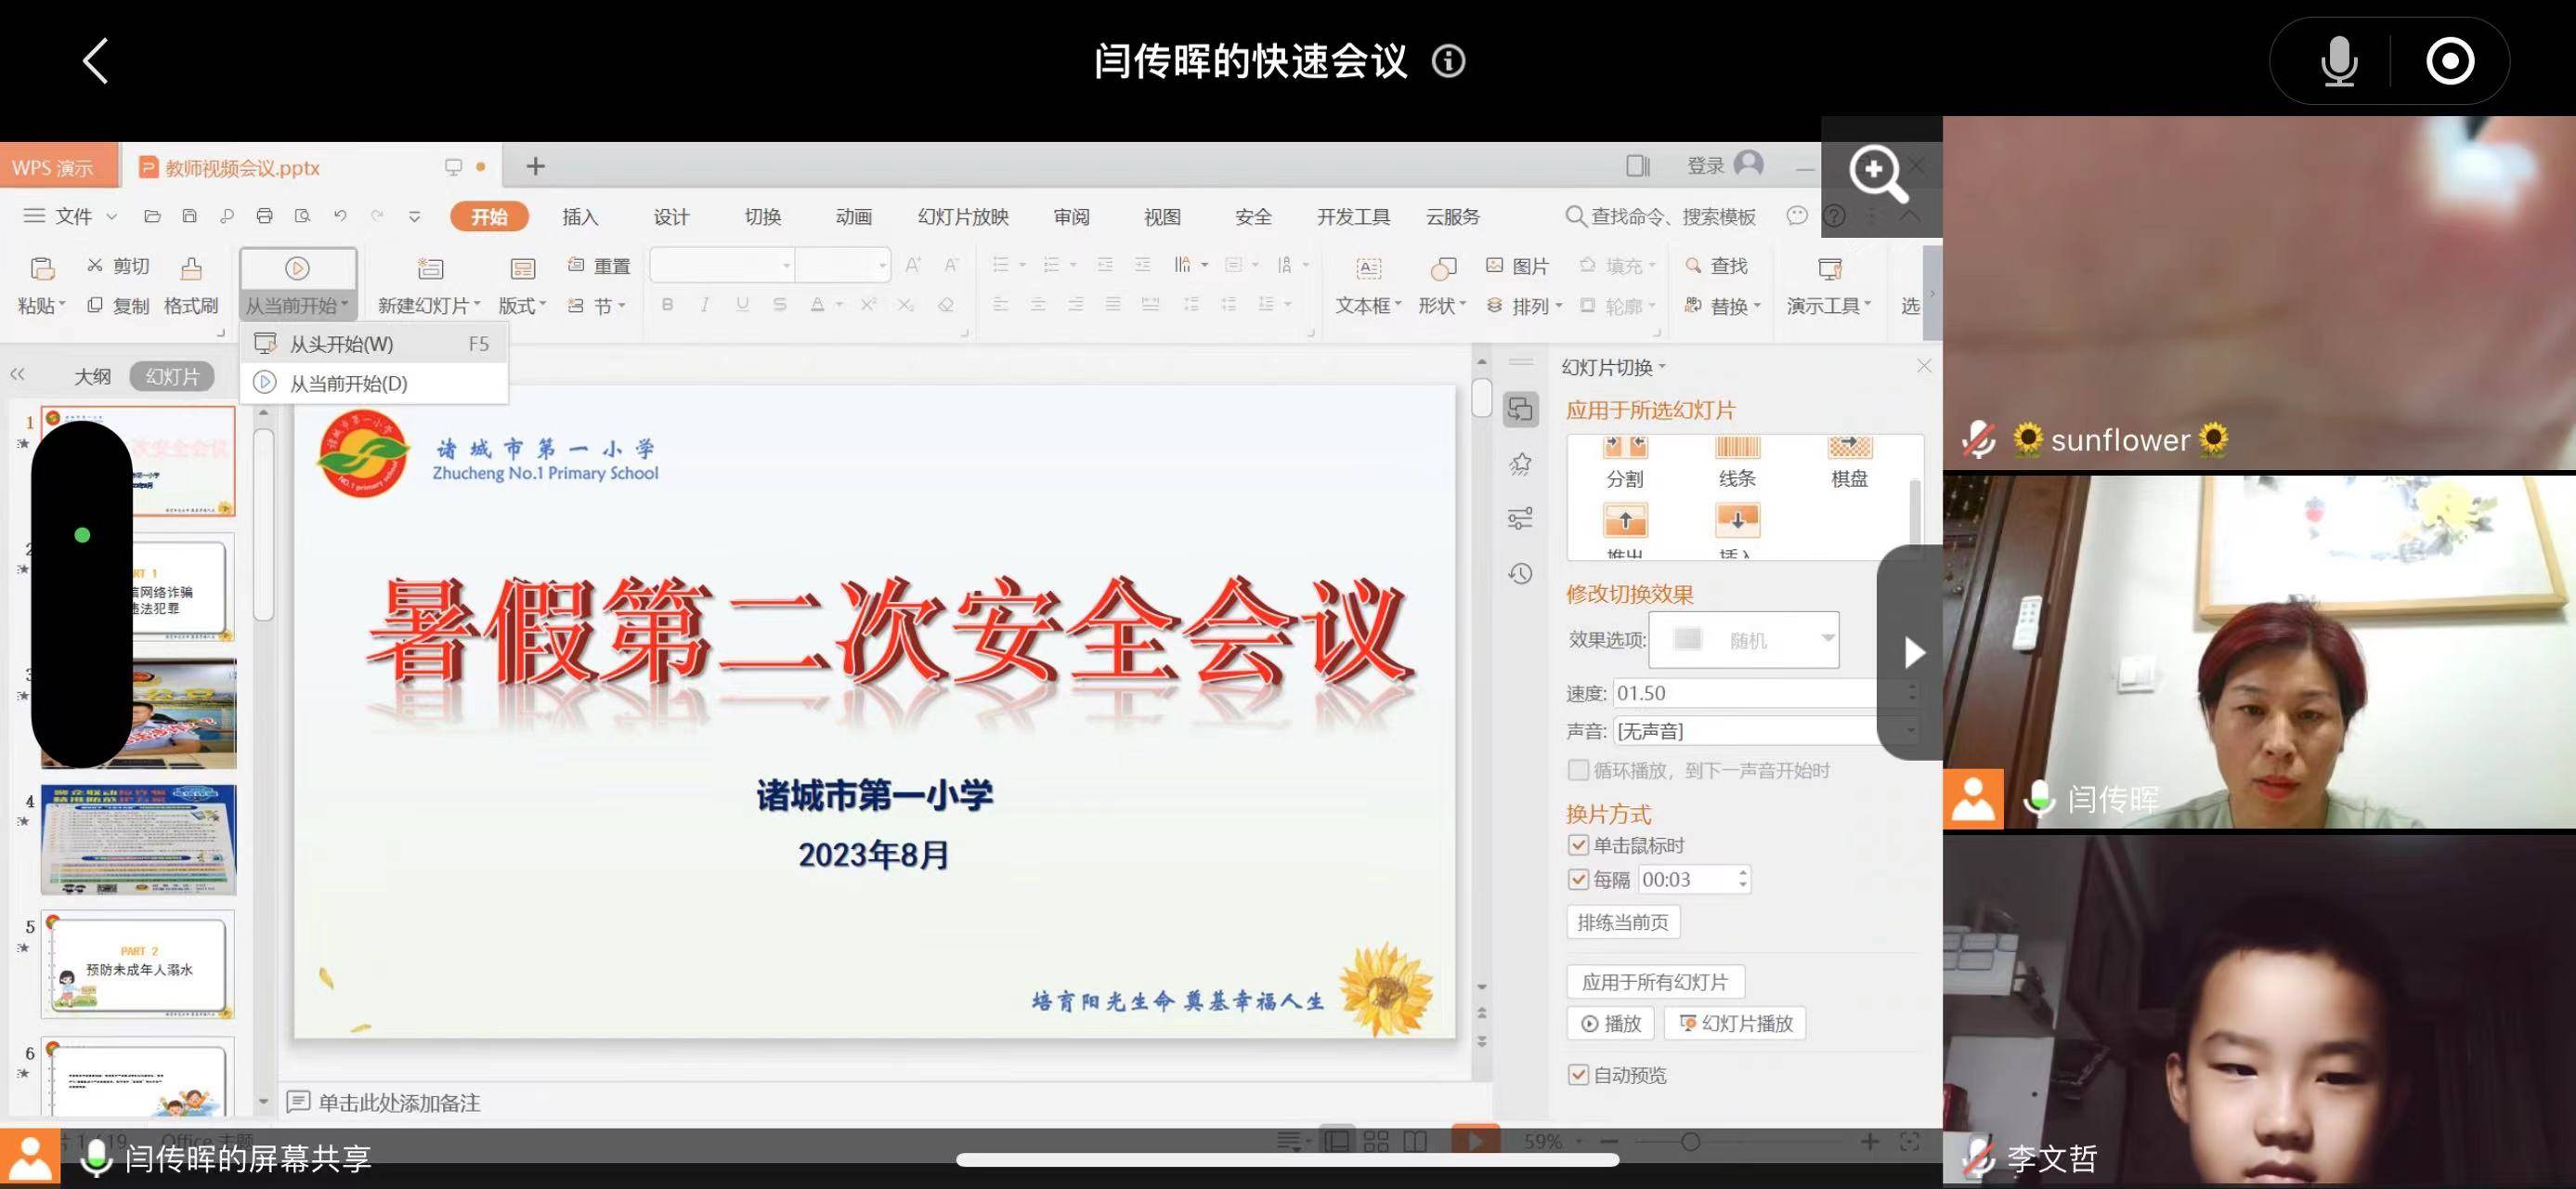Click the Cut (剪切) scissors icon
Image resolution: width=2576 pixels, height=1189 pixels.
[x=95, y=265]
